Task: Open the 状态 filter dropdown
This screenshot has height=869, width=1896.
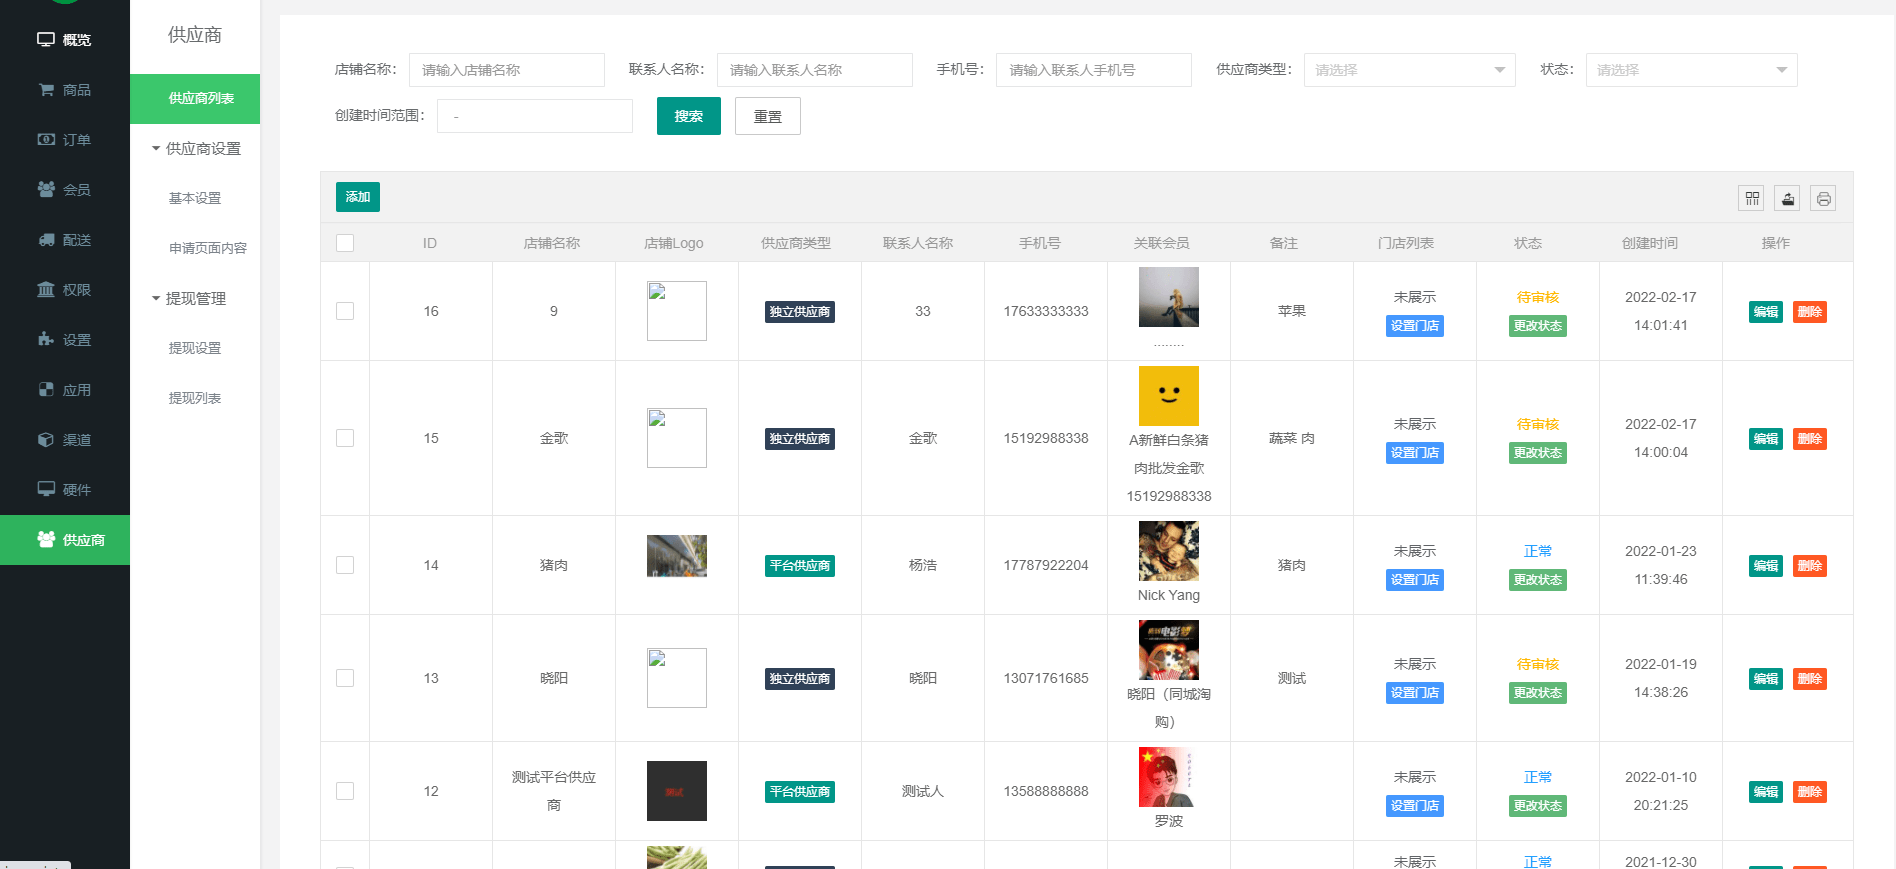Action: tap(1690, 70)
